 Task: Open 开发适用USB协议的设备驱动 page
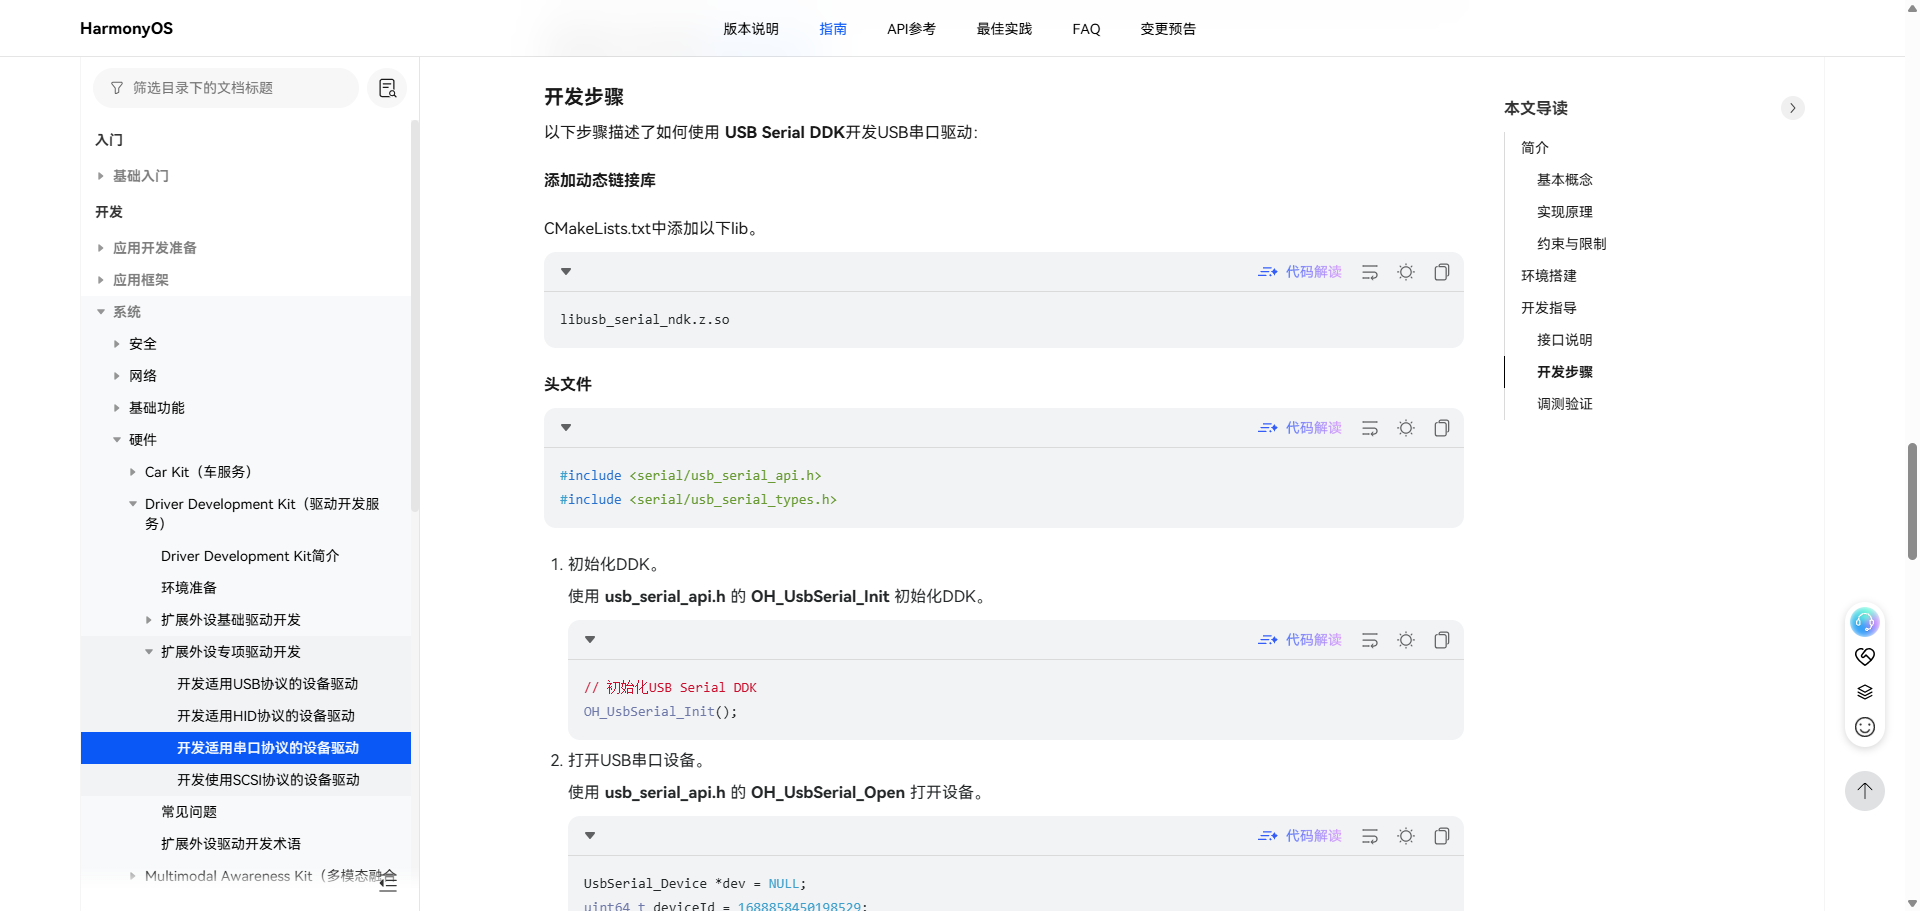point(267,684)
